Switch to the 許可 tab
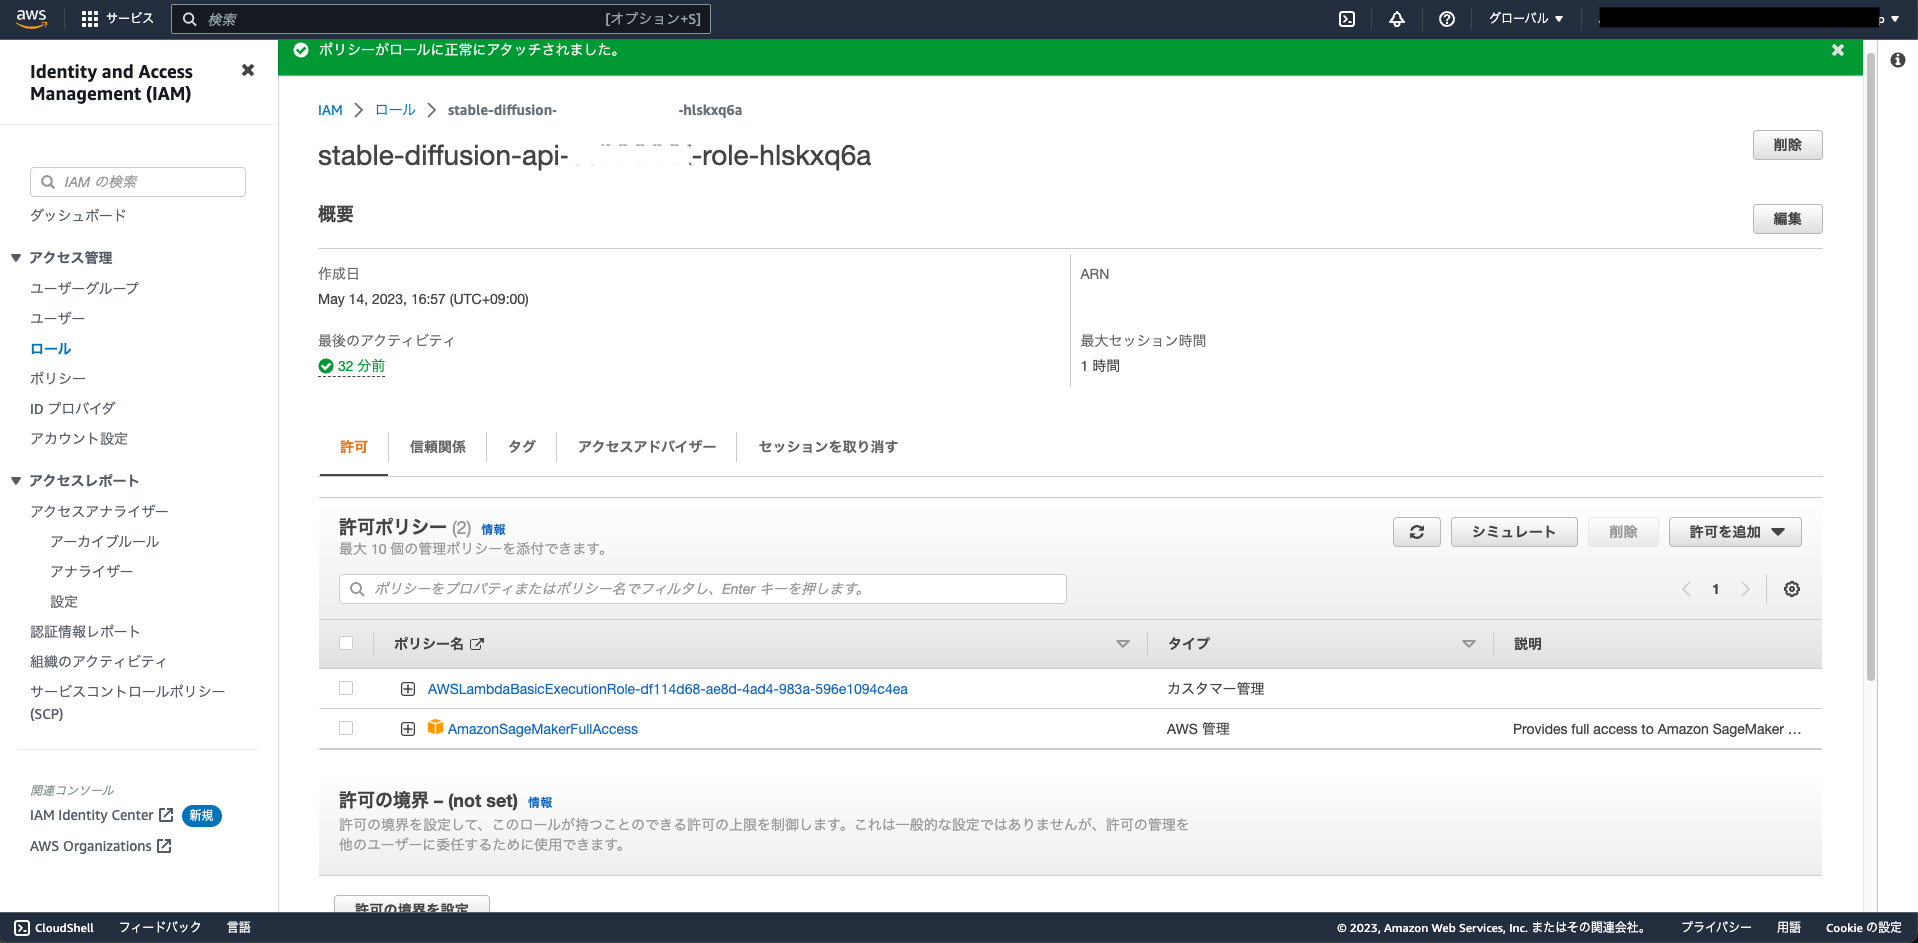 coord(354,447)
